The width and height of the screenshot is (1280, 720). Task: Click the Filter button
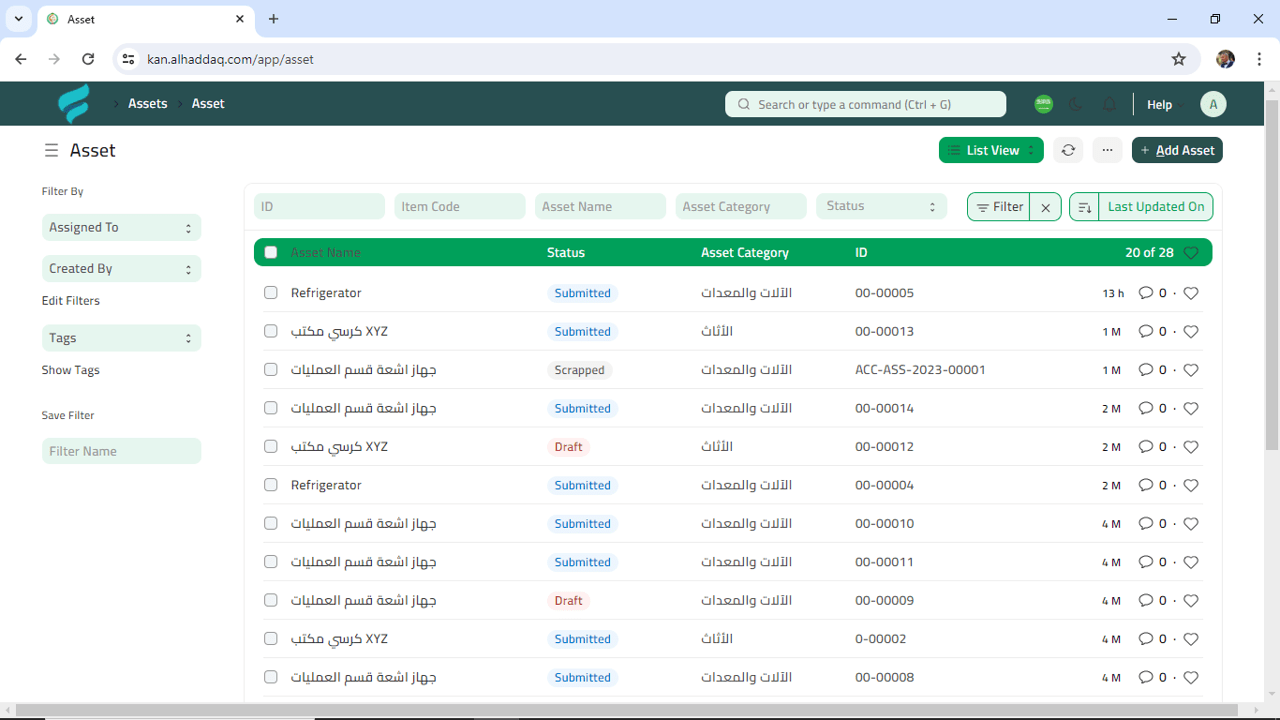tap(999, 207)
